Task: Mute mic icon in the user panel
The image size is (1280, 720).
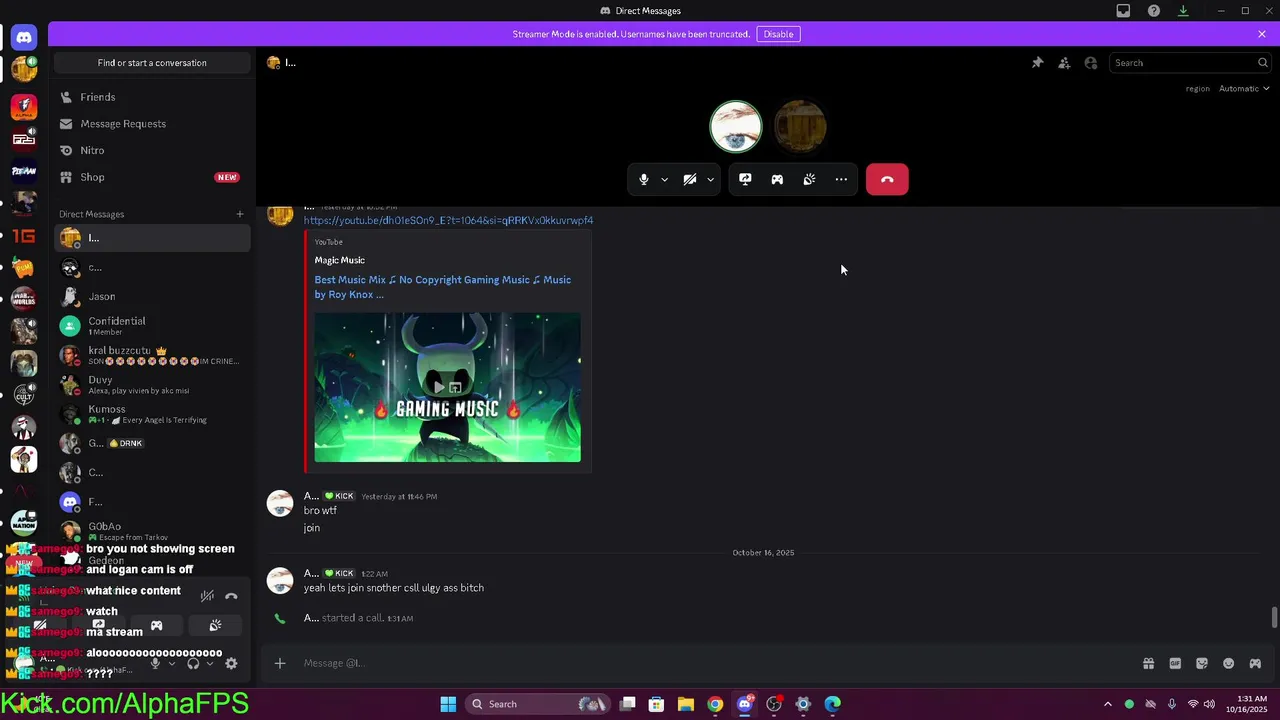Action: click(155, 663)
